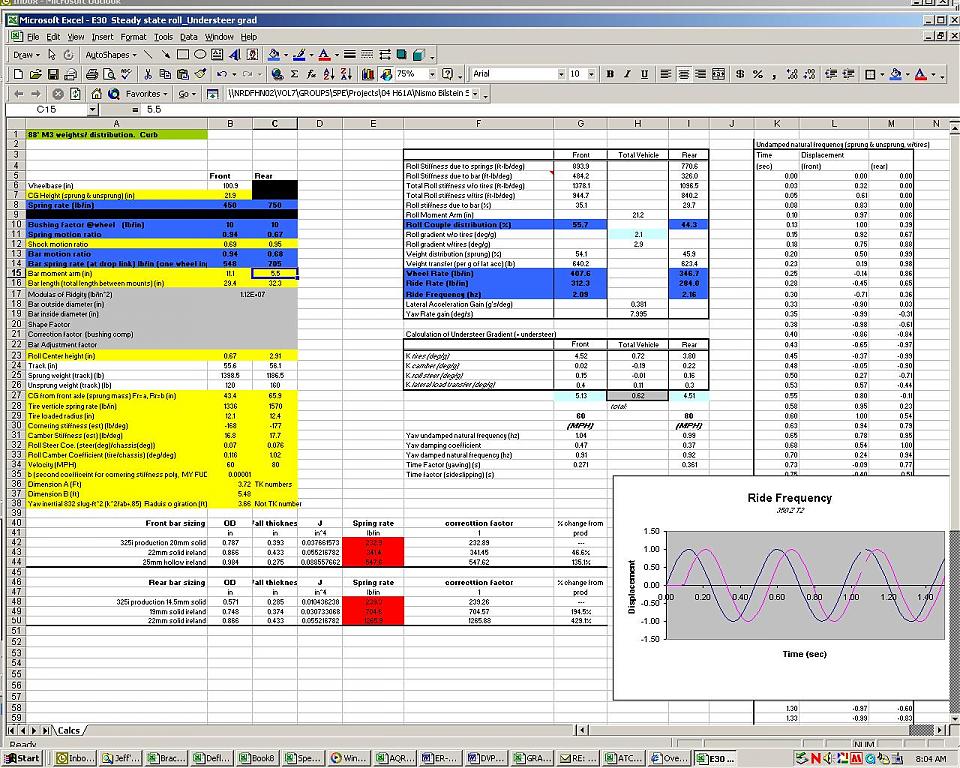960x768 pixels.
Task: Expand the font size dropdown
Action: [x=590, y=74]
